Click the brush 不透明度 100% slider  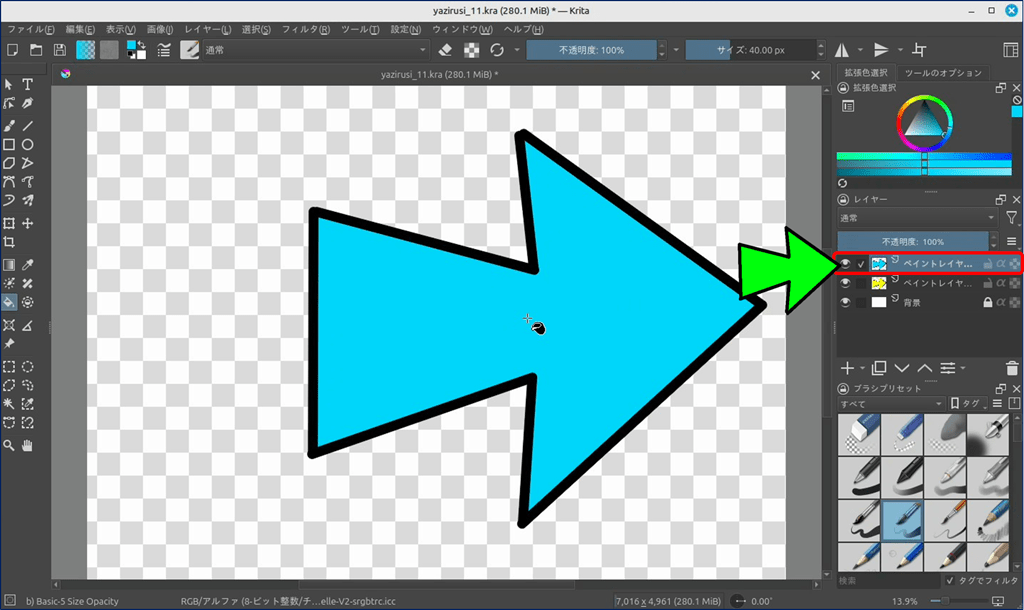(x=591, y=50)
